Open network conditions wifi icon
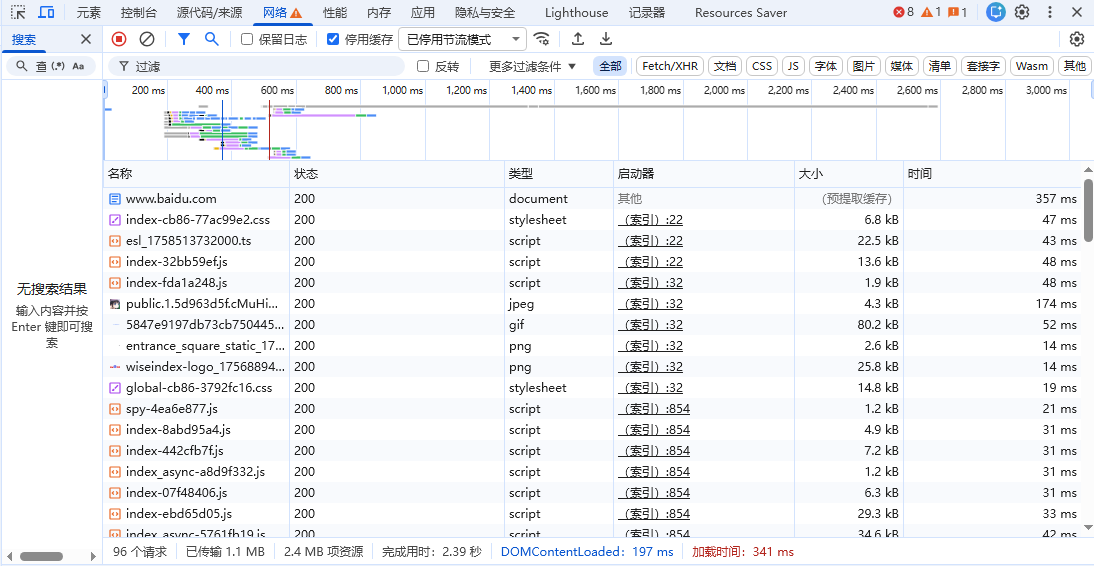 click(x=541, y=39)
